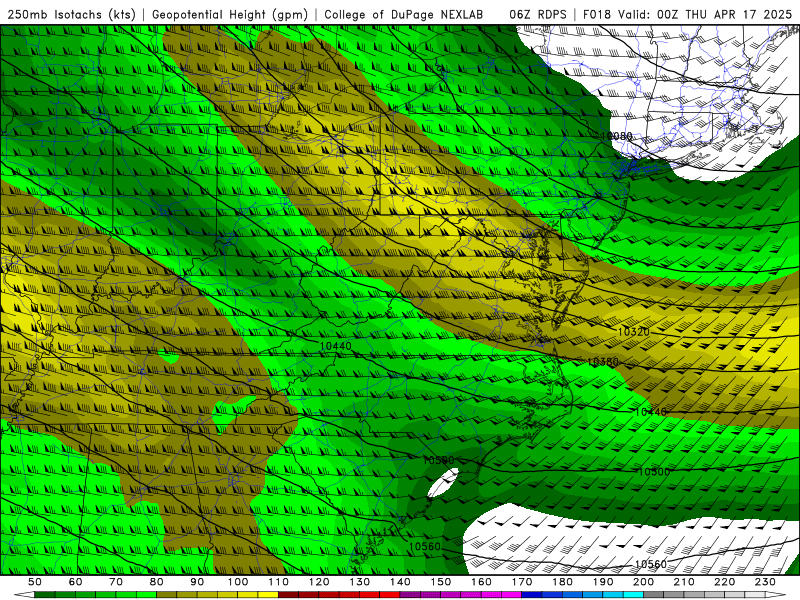Viewport: 800px width, 600px height.
Task: Click the 50 value on the color scale
Action: point(35,582)
